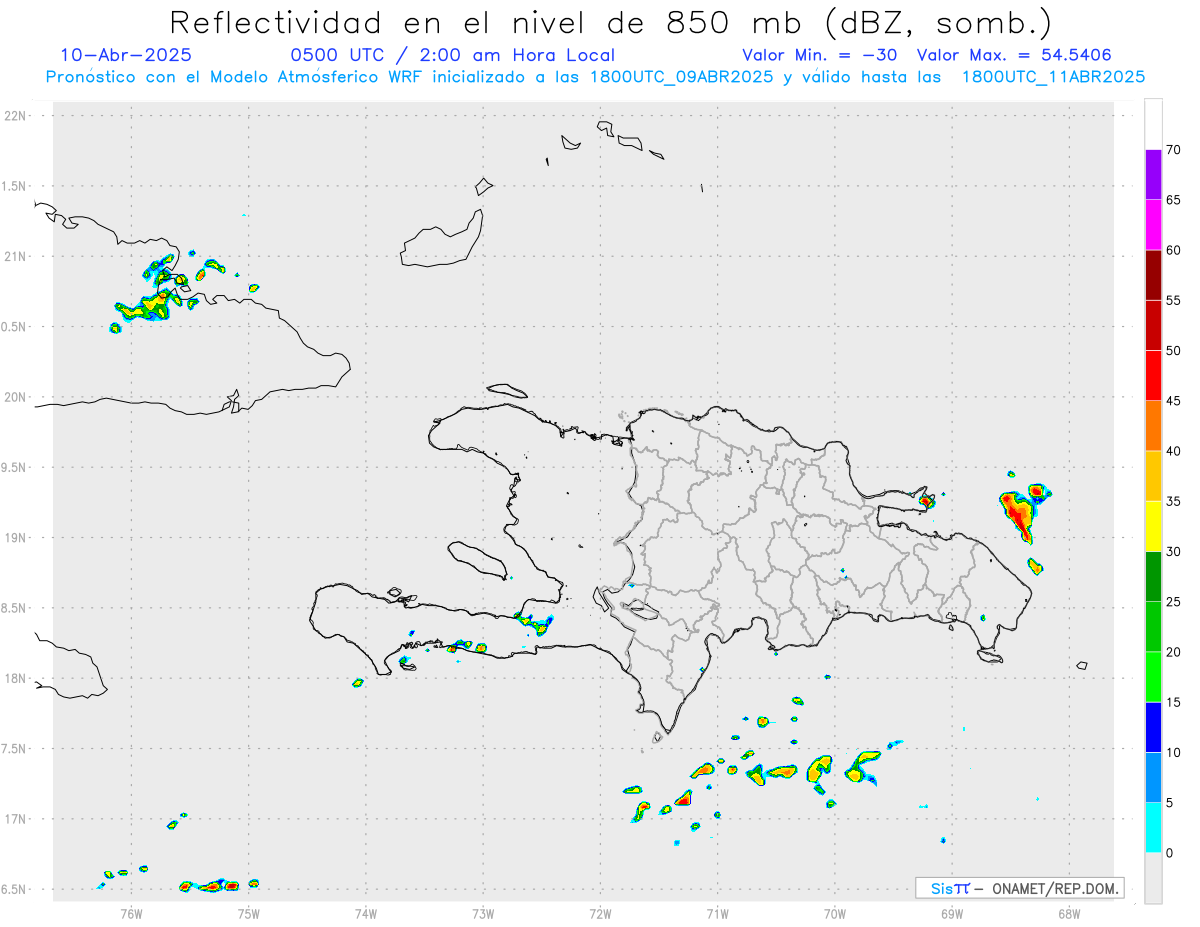Click the '70W' longitude axis label

coord(834,913)
